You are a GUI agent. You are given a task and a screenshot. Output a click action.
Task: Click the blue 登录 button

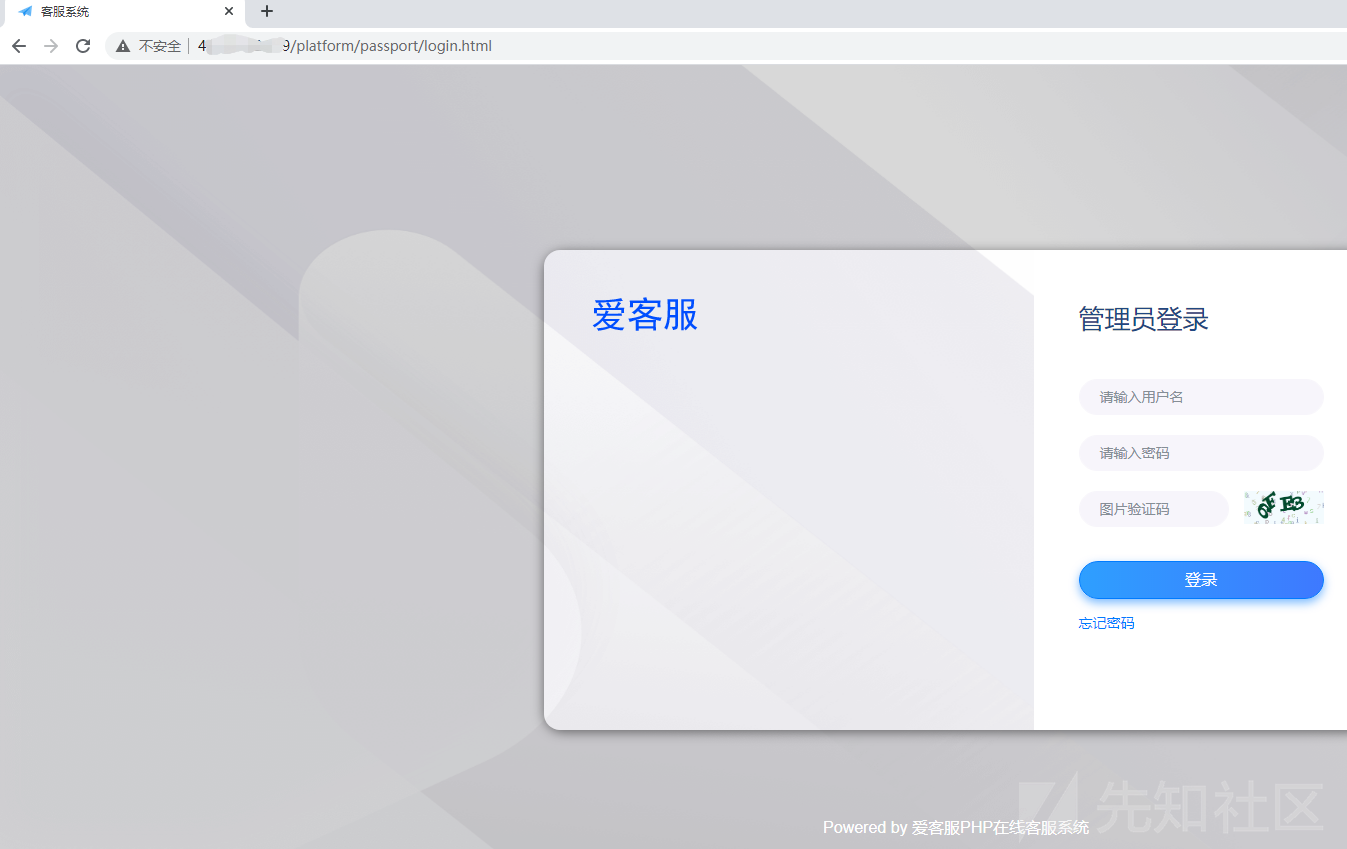[x=1201, y=580]
